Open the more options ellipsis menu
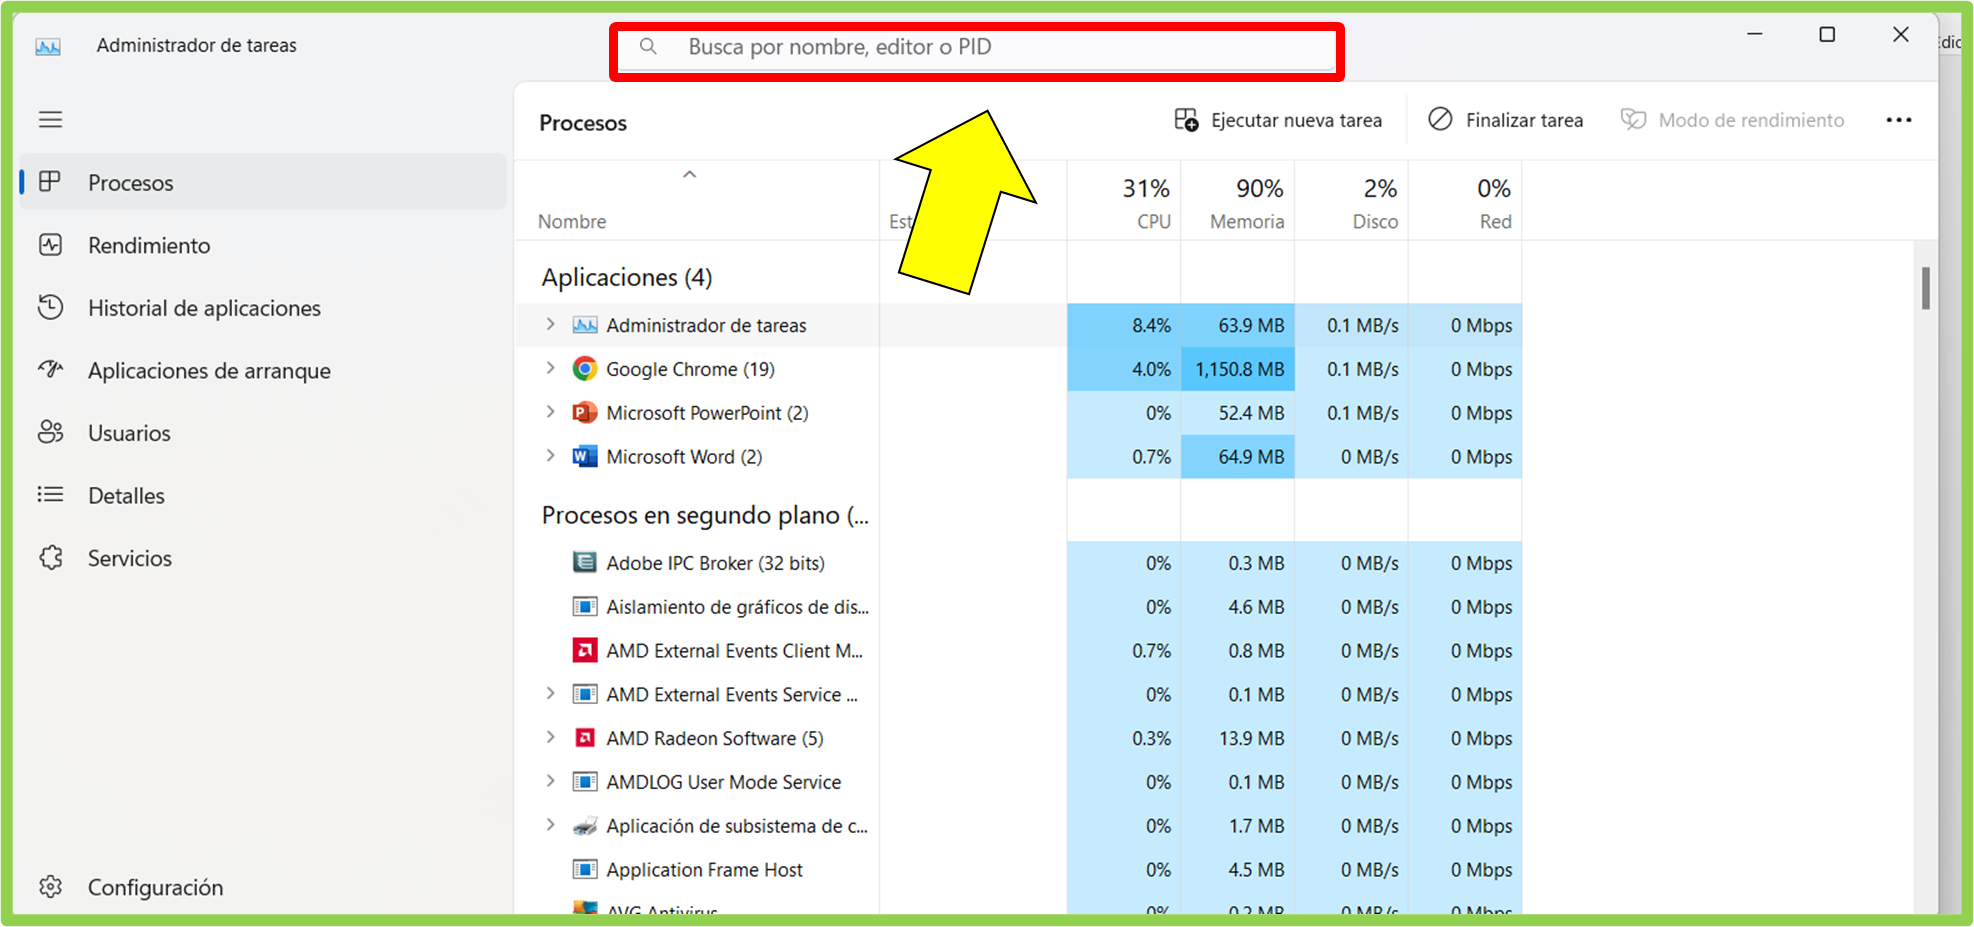This screenshot has width=1974, height=927. point(1898,119)
